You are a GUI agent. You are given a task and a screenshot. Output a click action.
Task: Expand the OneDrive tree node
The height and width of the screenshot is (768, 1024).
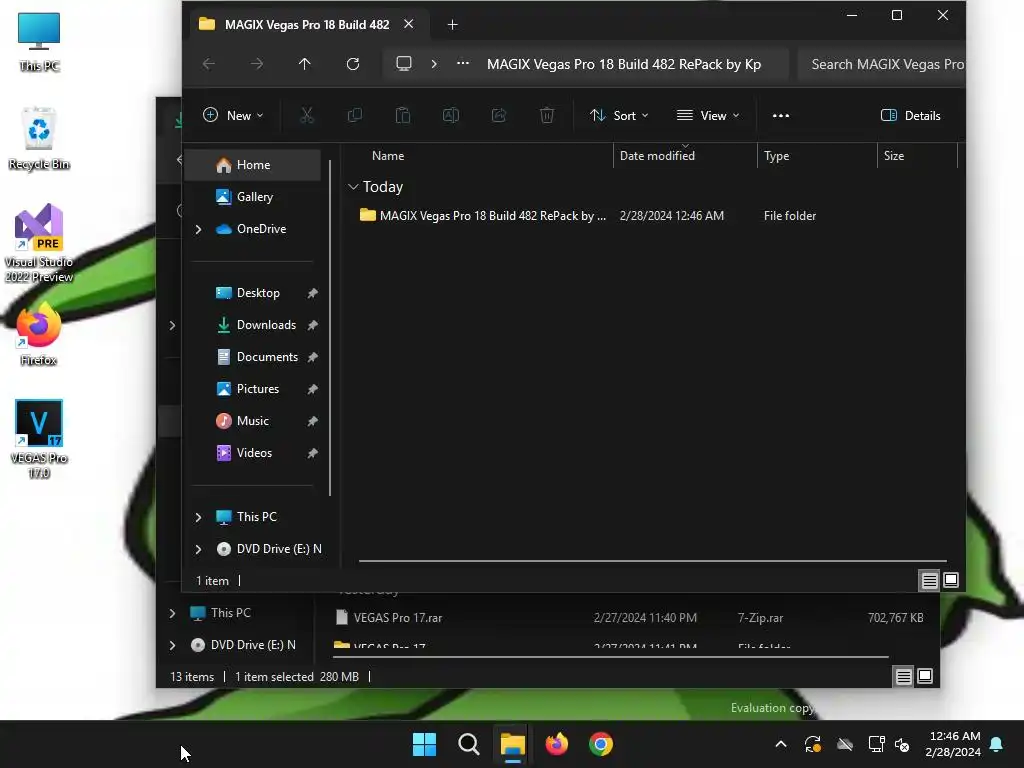199,229
